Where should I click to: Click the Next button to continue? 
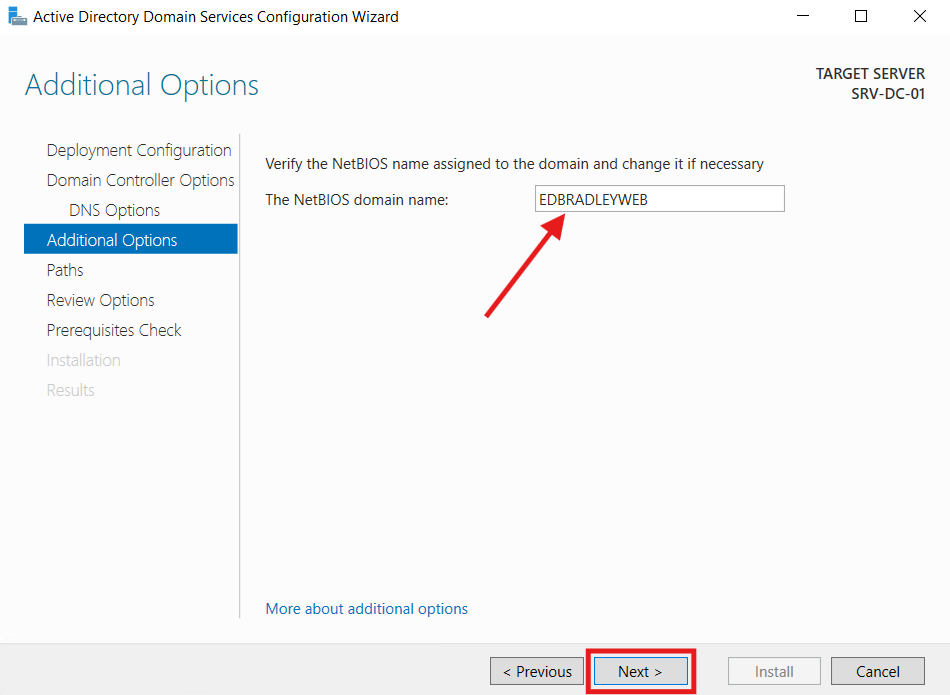click(x=639, y=671)
